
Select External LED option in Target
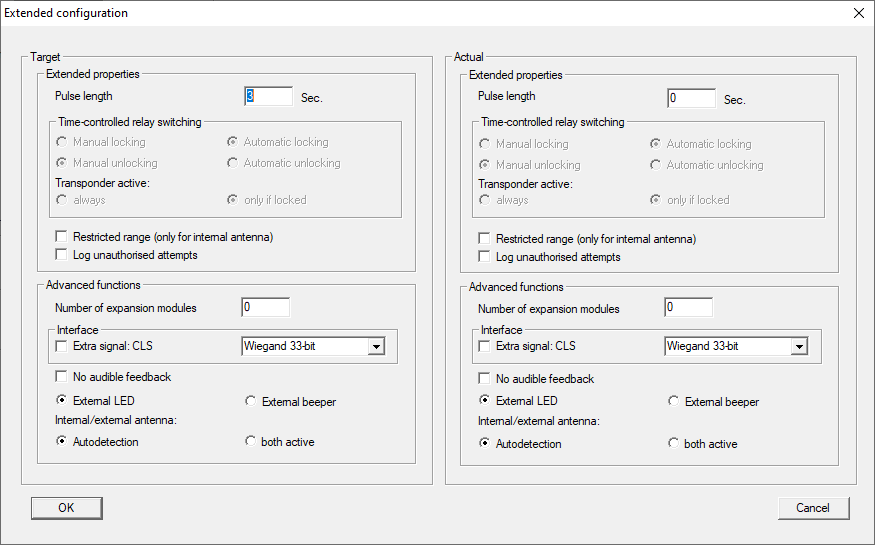62,401
